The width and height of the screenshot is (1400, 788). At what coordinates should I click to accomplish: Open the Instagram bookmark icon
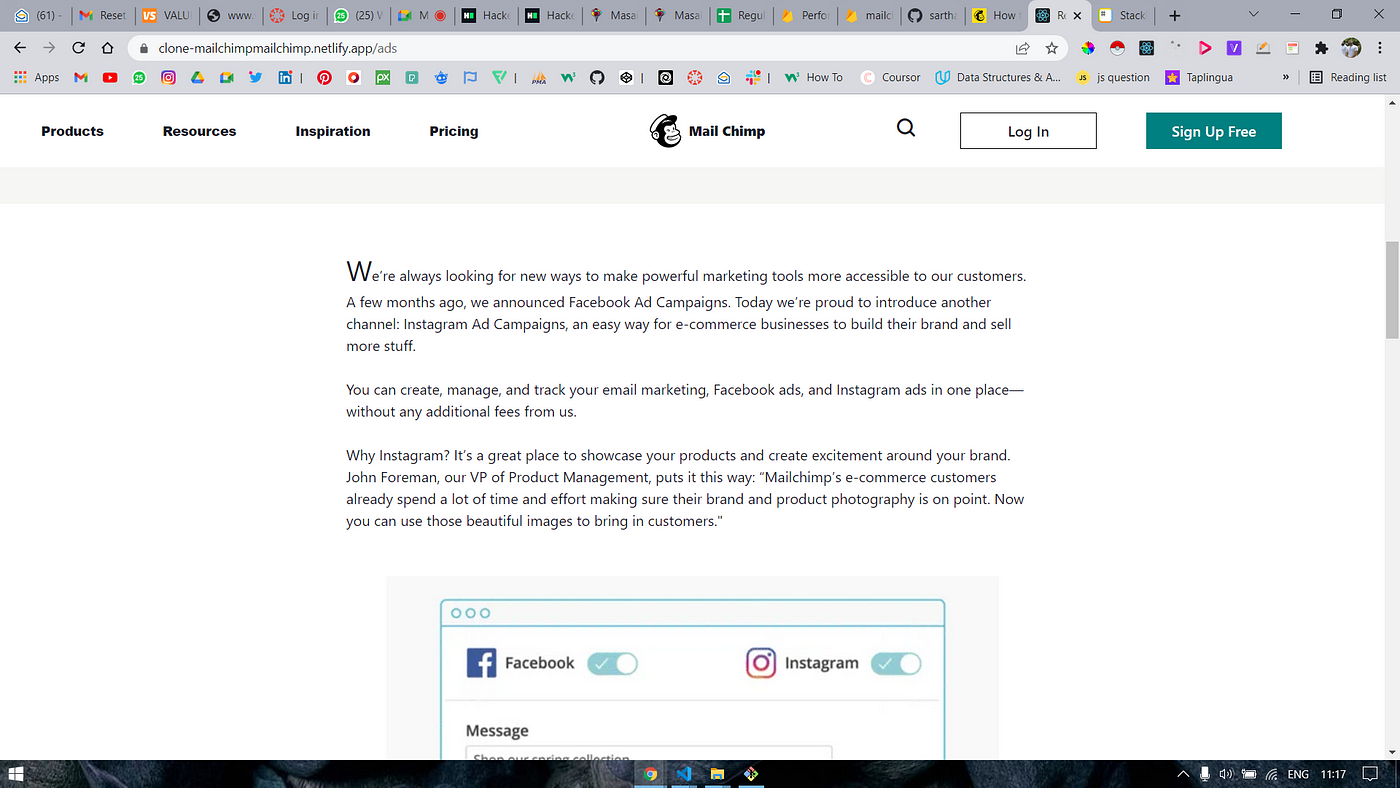[168, 77]
